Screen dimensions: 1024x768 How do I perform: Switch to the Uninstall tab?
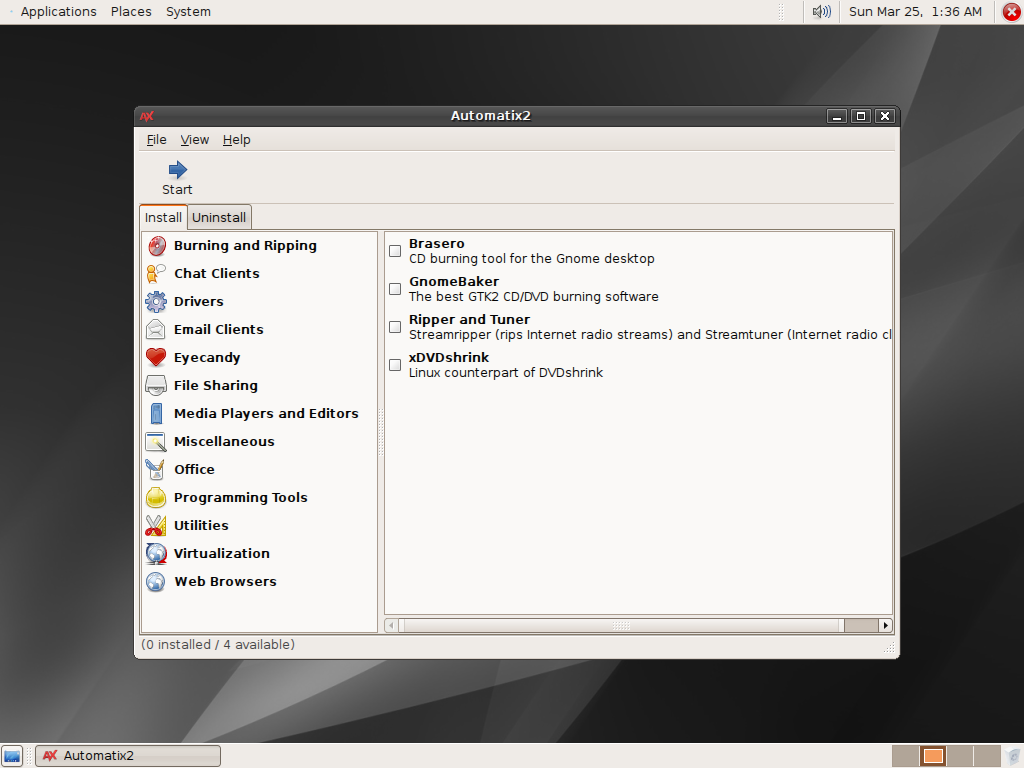(x=219, y=217)
